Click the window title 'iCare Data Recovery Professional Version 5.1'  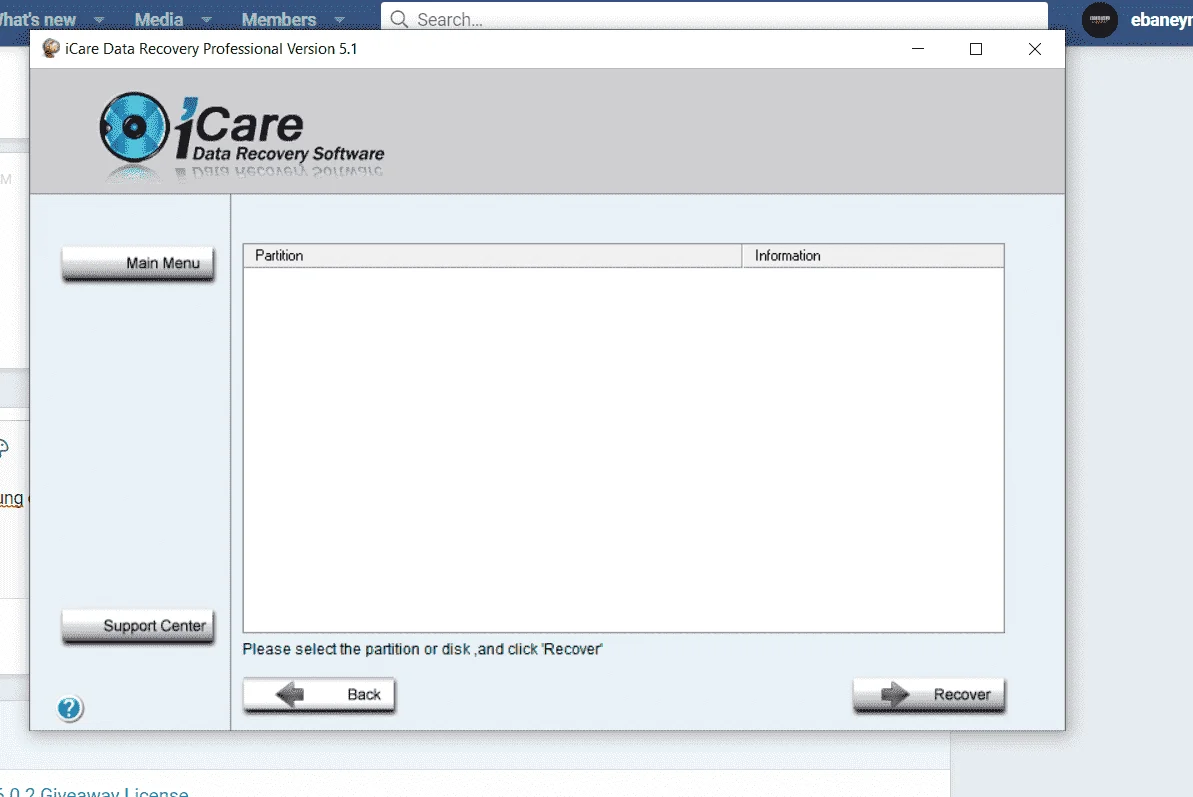(211, 49)
